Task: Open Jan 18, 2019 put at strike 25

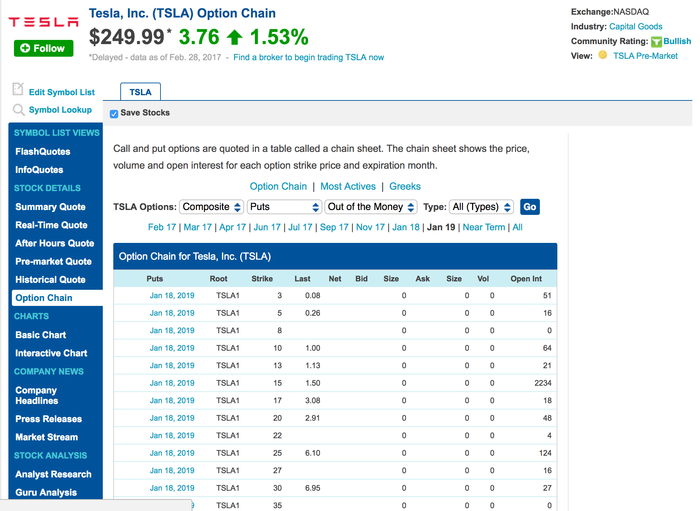Action: tap(172, 453)
